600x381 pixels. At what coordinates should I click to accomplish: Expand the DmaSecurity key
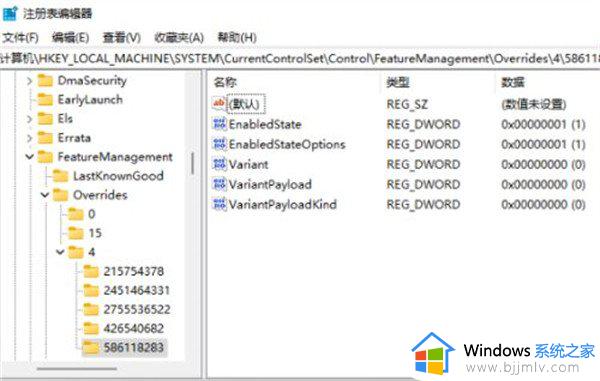click(29, 81)
